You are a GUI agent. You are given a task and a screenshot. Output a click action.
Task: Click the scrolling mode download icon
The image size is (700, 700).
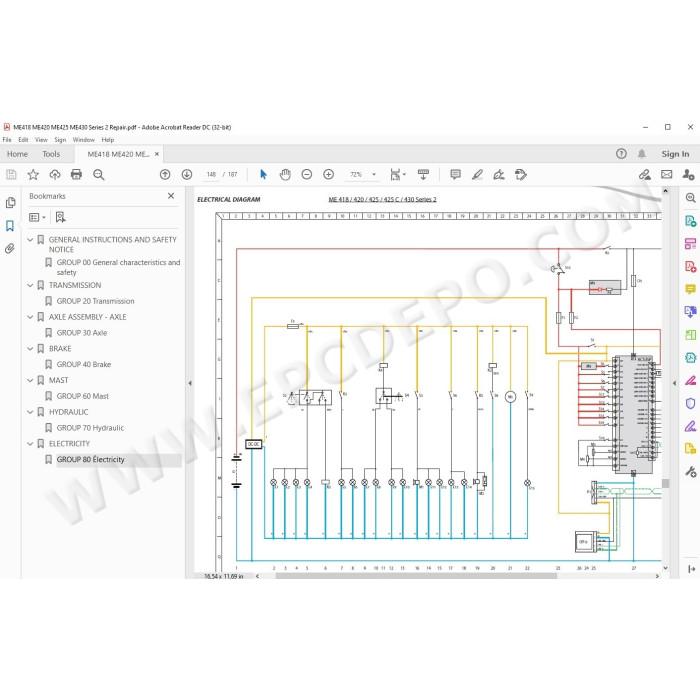tap(423, 175)
